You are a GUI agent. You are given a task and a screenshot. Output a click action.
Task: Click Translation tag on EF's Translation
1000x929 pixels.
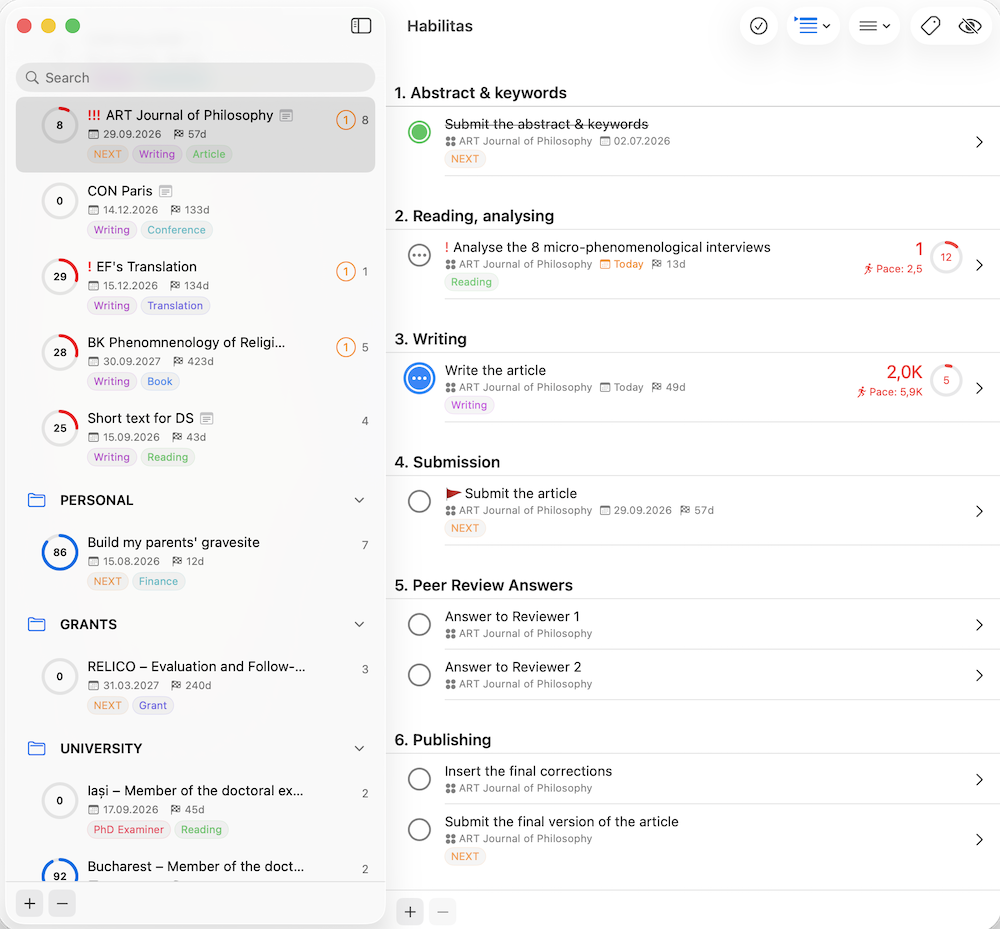(175, 306)
